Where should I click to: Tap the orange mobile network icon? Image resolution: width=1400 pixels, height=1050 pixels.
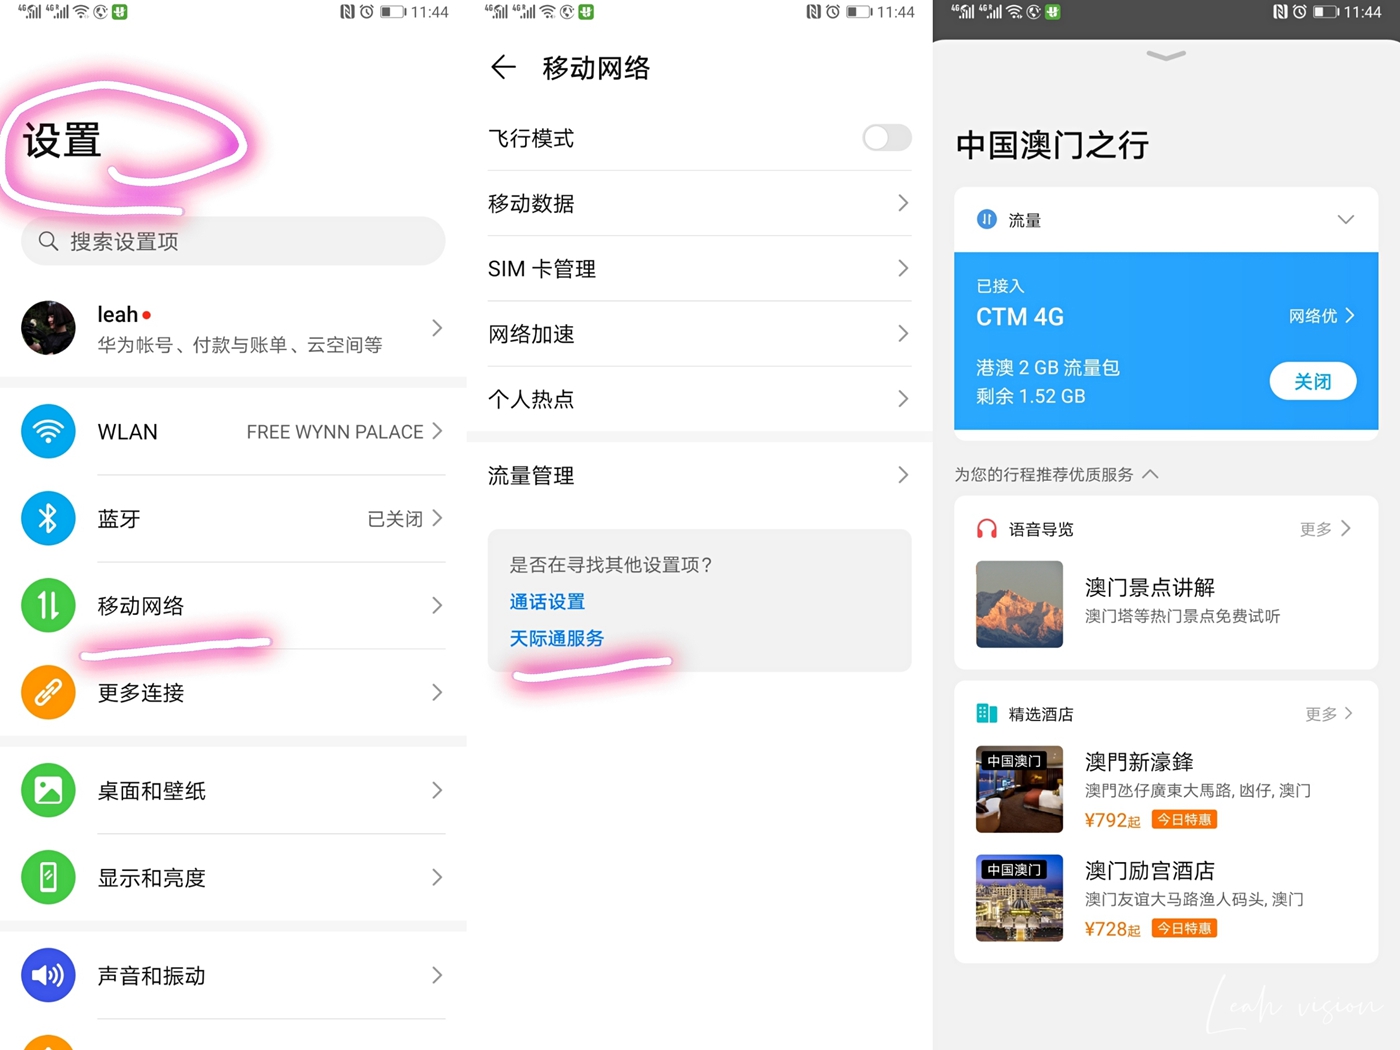[x=48, y=605]
